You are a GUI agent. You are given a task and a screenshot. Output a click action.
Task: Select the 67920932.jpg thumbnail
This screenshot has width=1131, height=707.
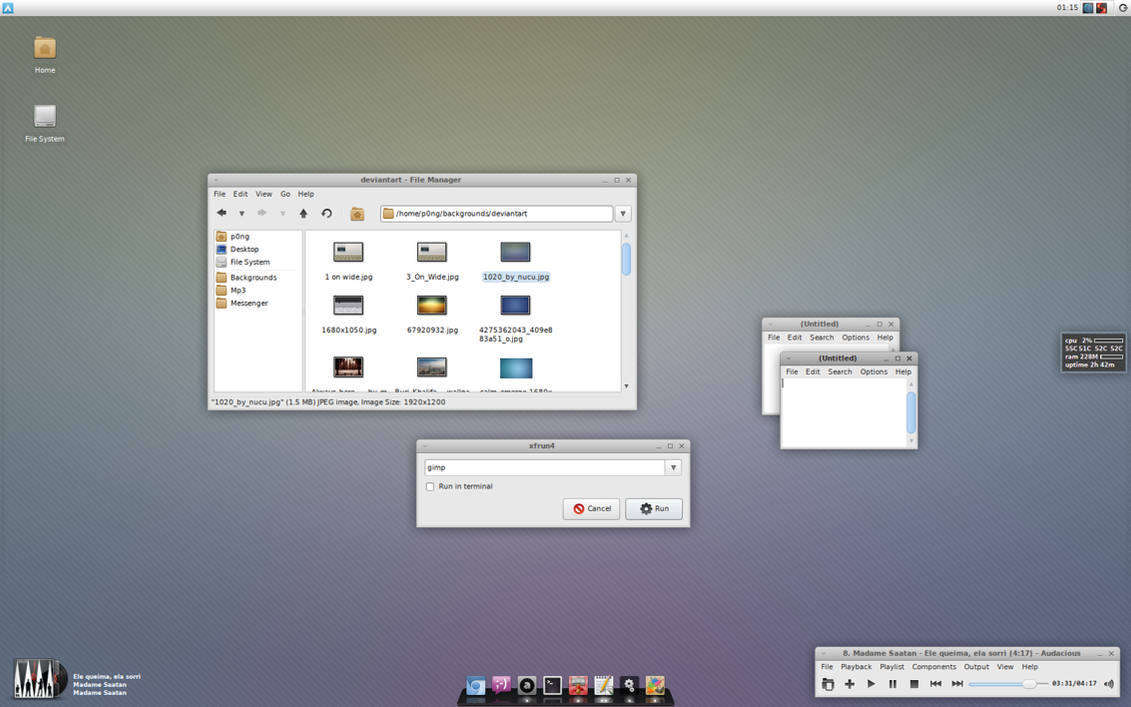click(x=432, y=306)
